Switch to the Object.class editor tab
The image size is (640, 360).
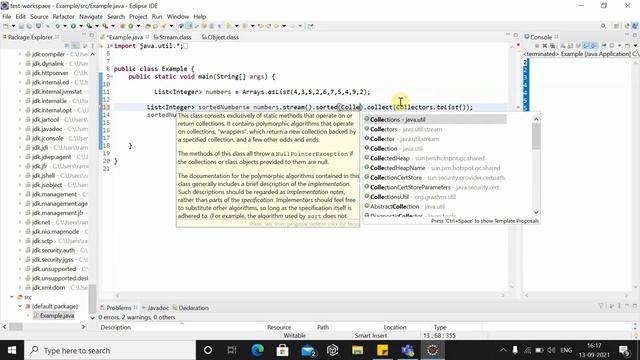click(220, 37)
